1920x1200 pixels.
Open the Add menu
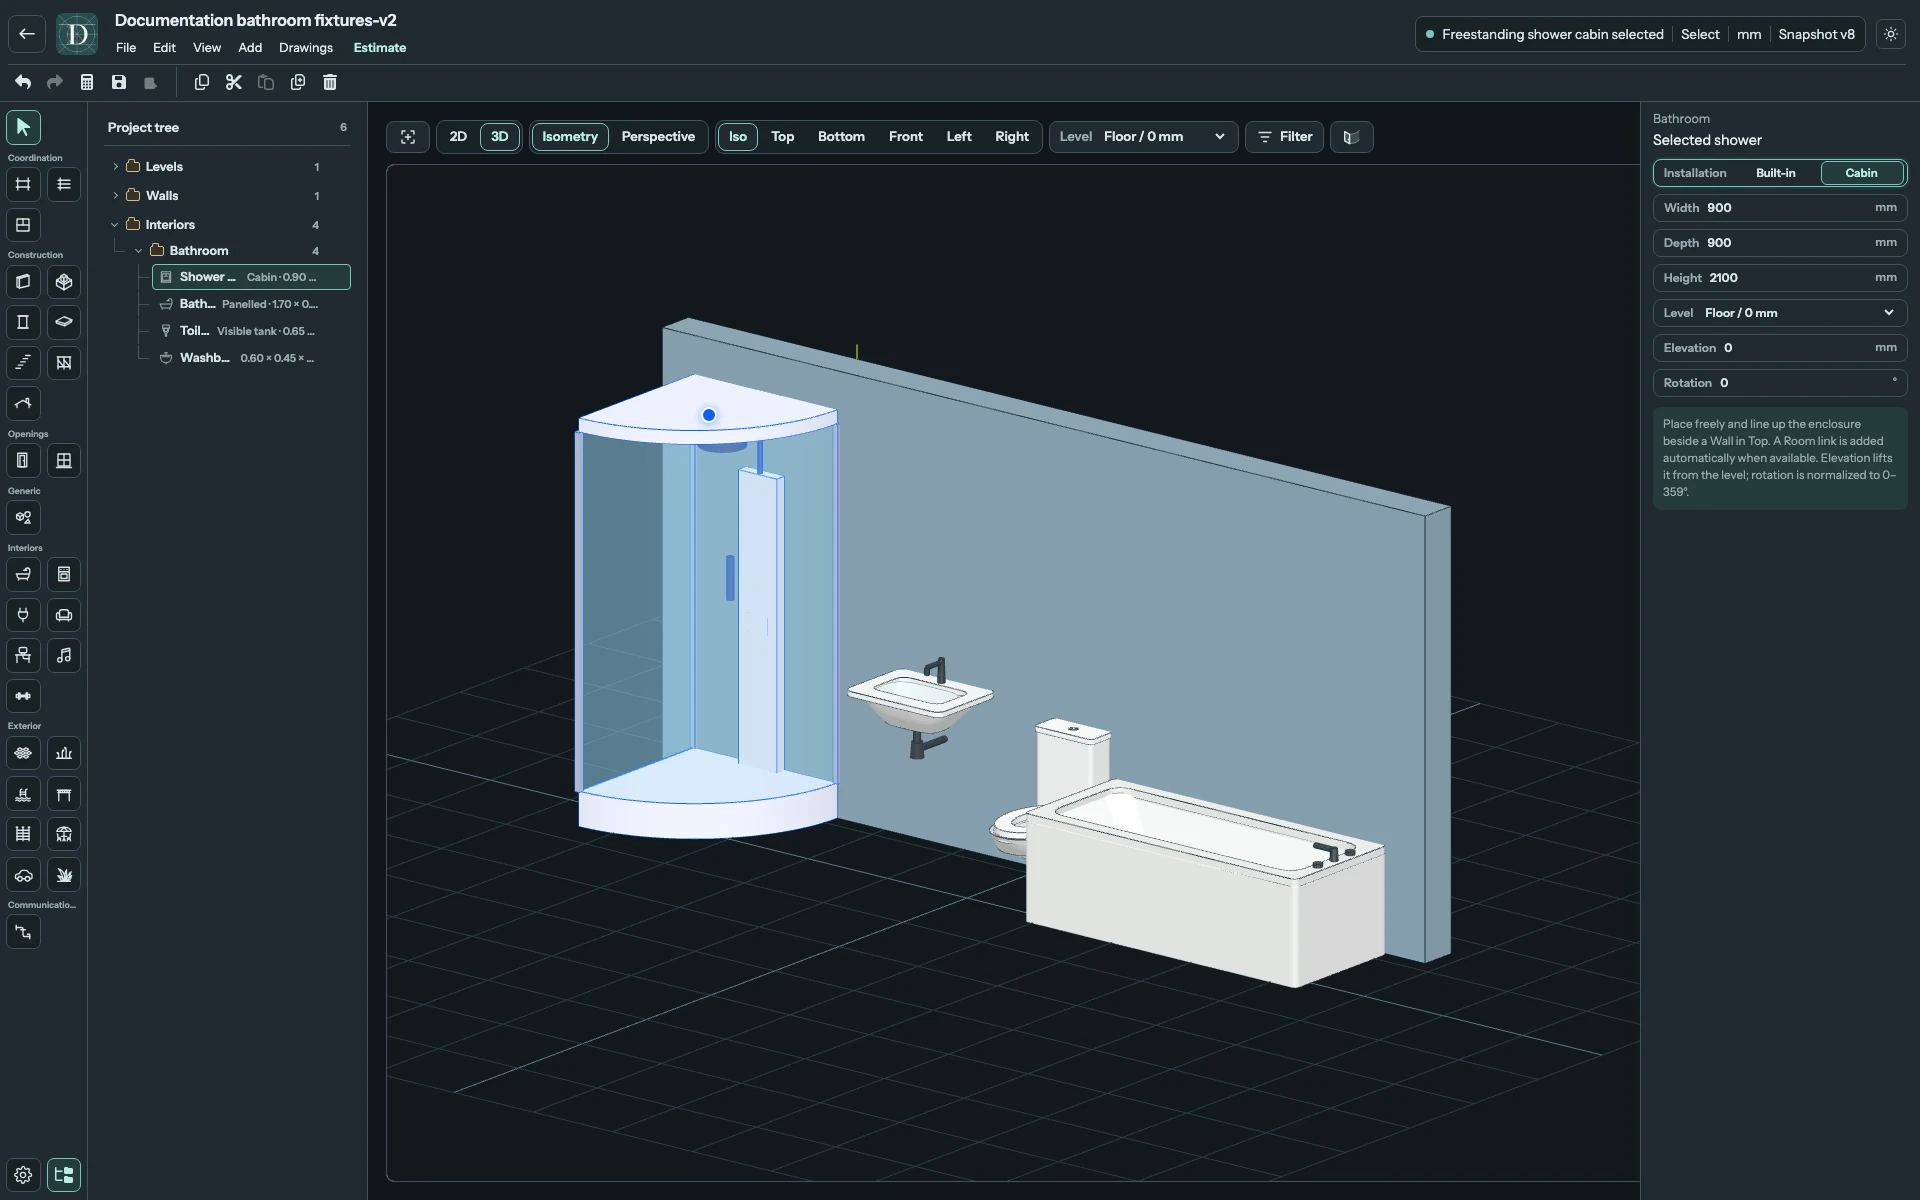(x=250, y=48)
